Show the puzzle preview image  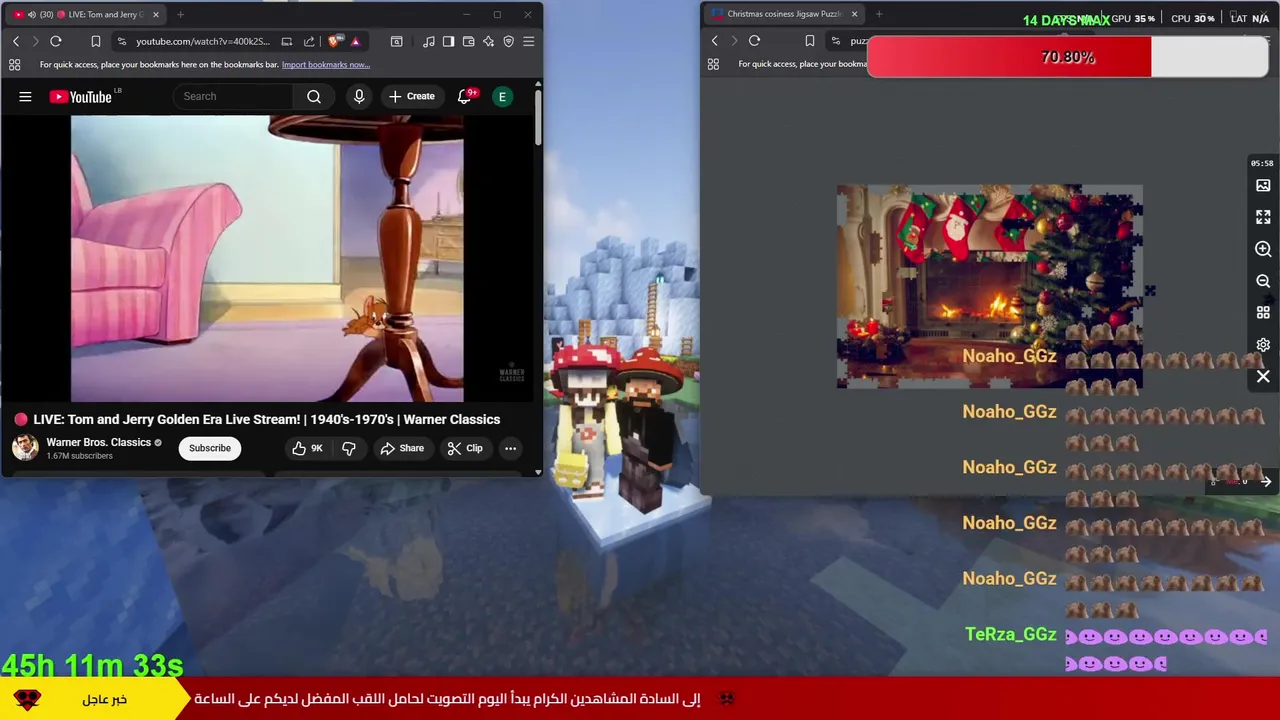pyautogui.click(x=1263, y=185)
